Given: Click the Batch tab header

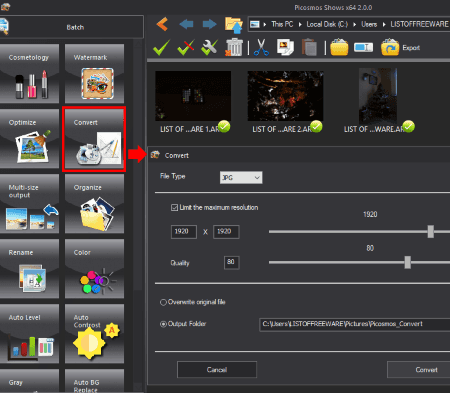Looking at the screenshot, I should [75, 27].
